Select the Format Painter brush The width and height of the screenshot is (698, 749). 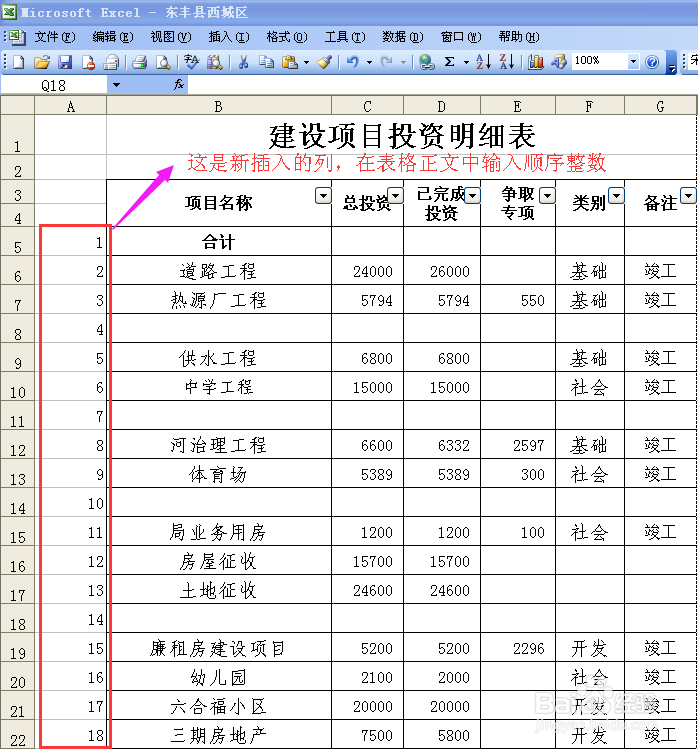325,62
